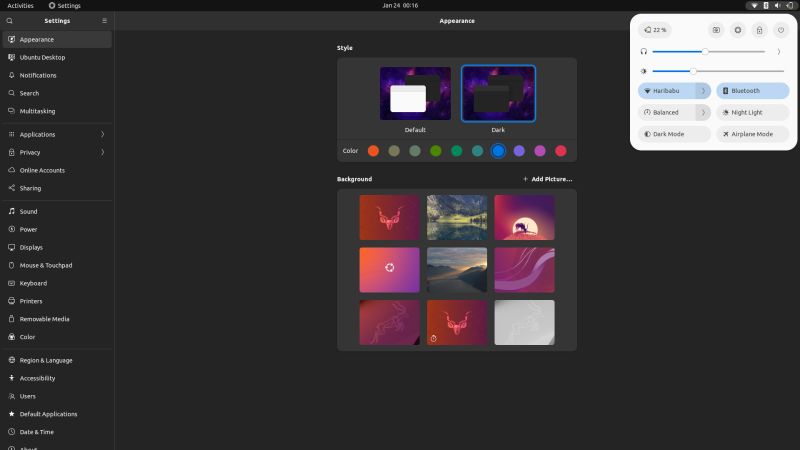Adjust the screen brightness slider

pos(718,71)
